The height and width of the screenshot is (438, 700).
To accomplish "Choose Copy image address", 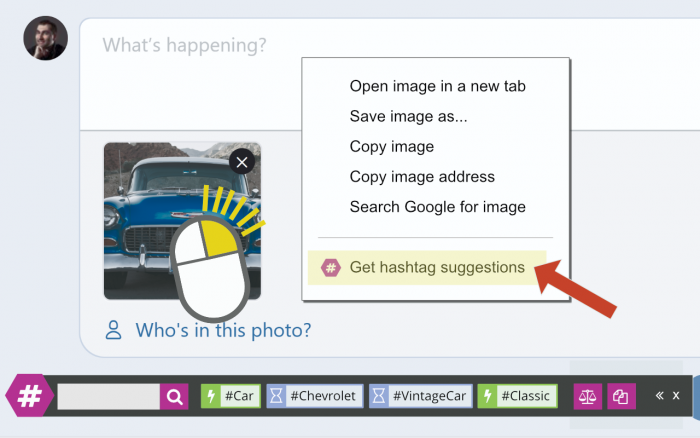I will pyautogui.click(x=422, y=177).
